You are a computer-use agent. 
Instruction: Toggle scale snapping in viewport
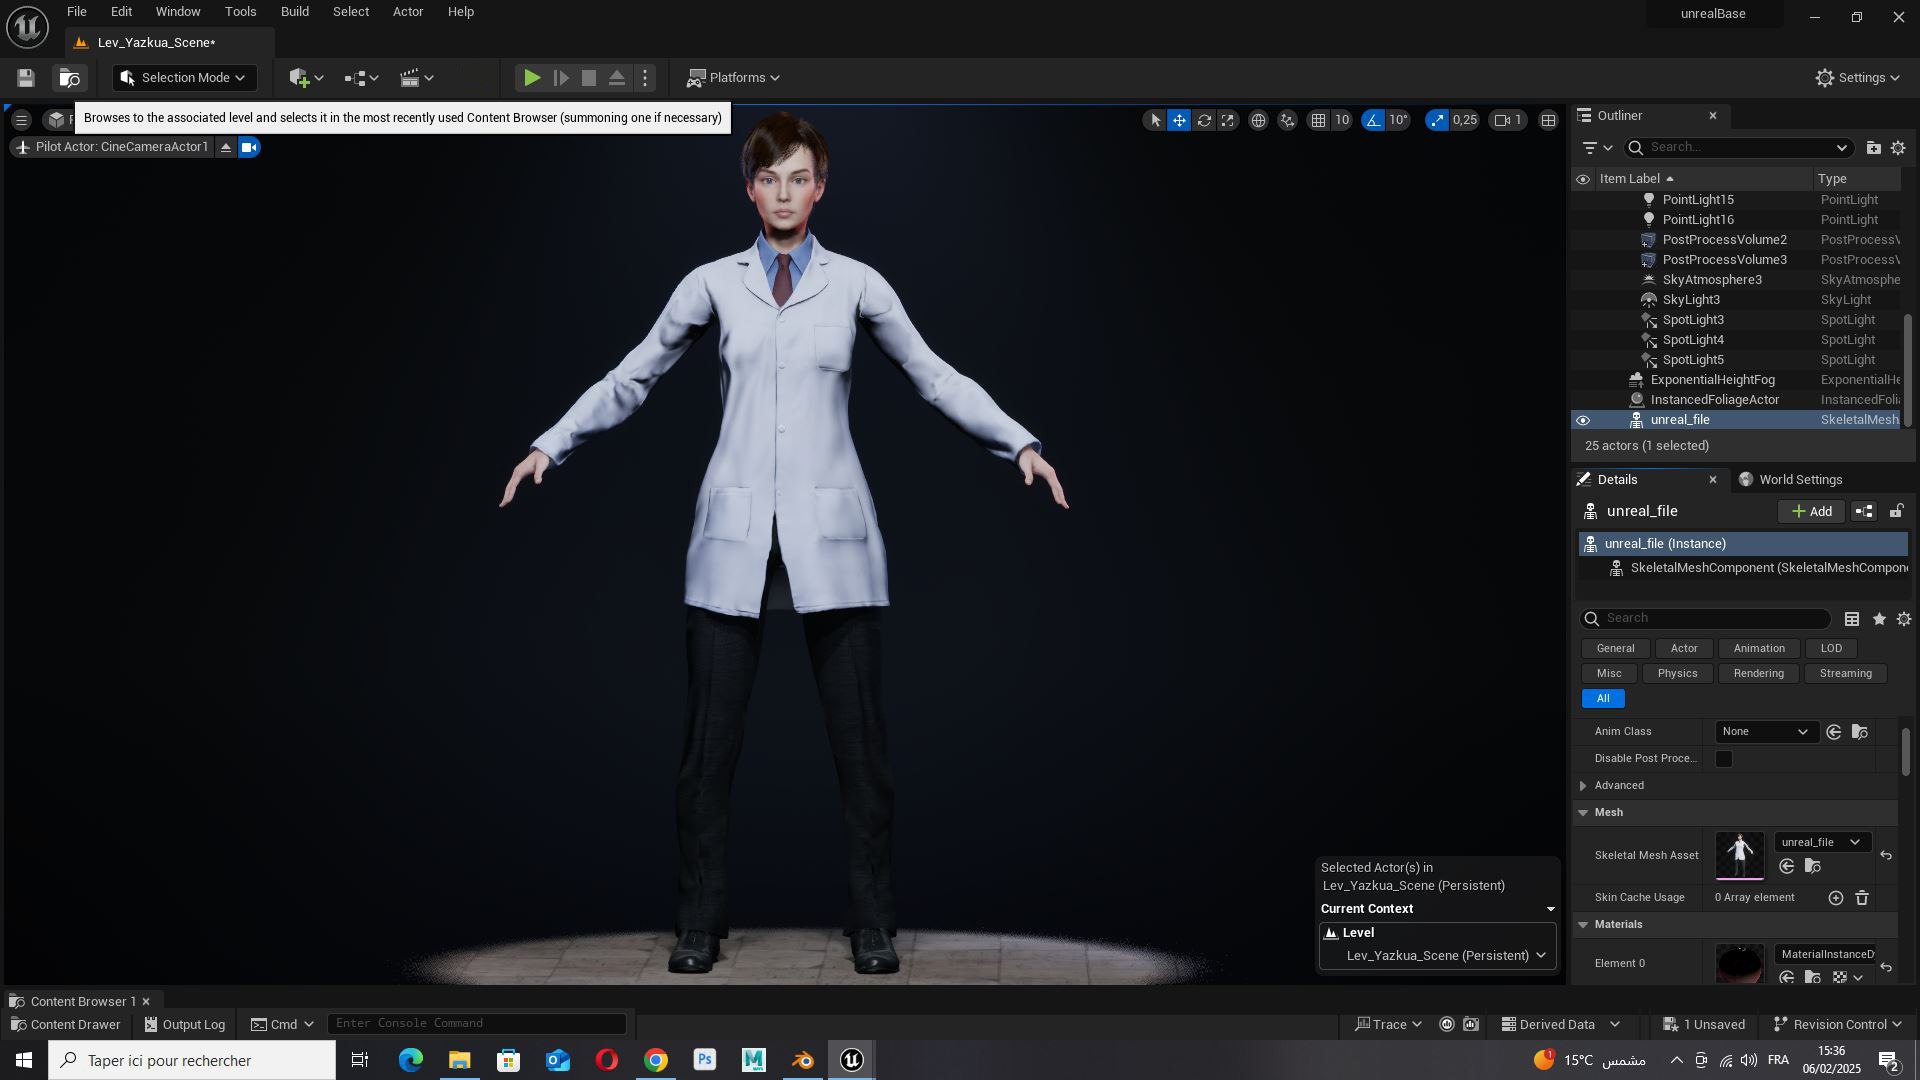point(1437,120)
